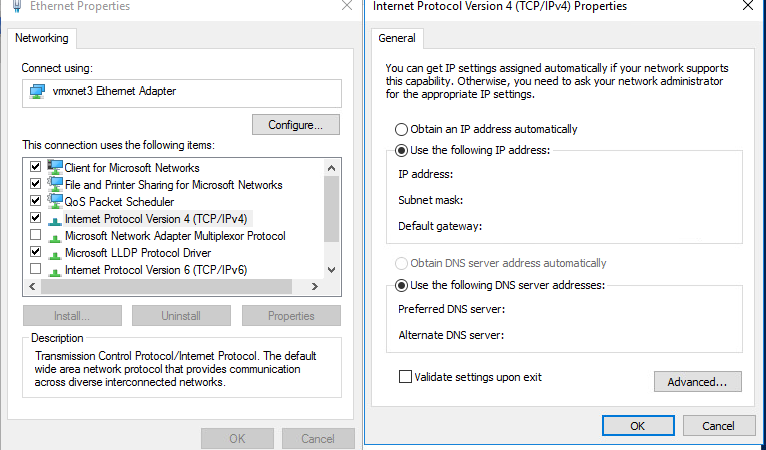The height and width of the screenshot is (450, 766).
Task: Enable the Internet Protocol Version 6 checkbox
Action: point(35,269)
